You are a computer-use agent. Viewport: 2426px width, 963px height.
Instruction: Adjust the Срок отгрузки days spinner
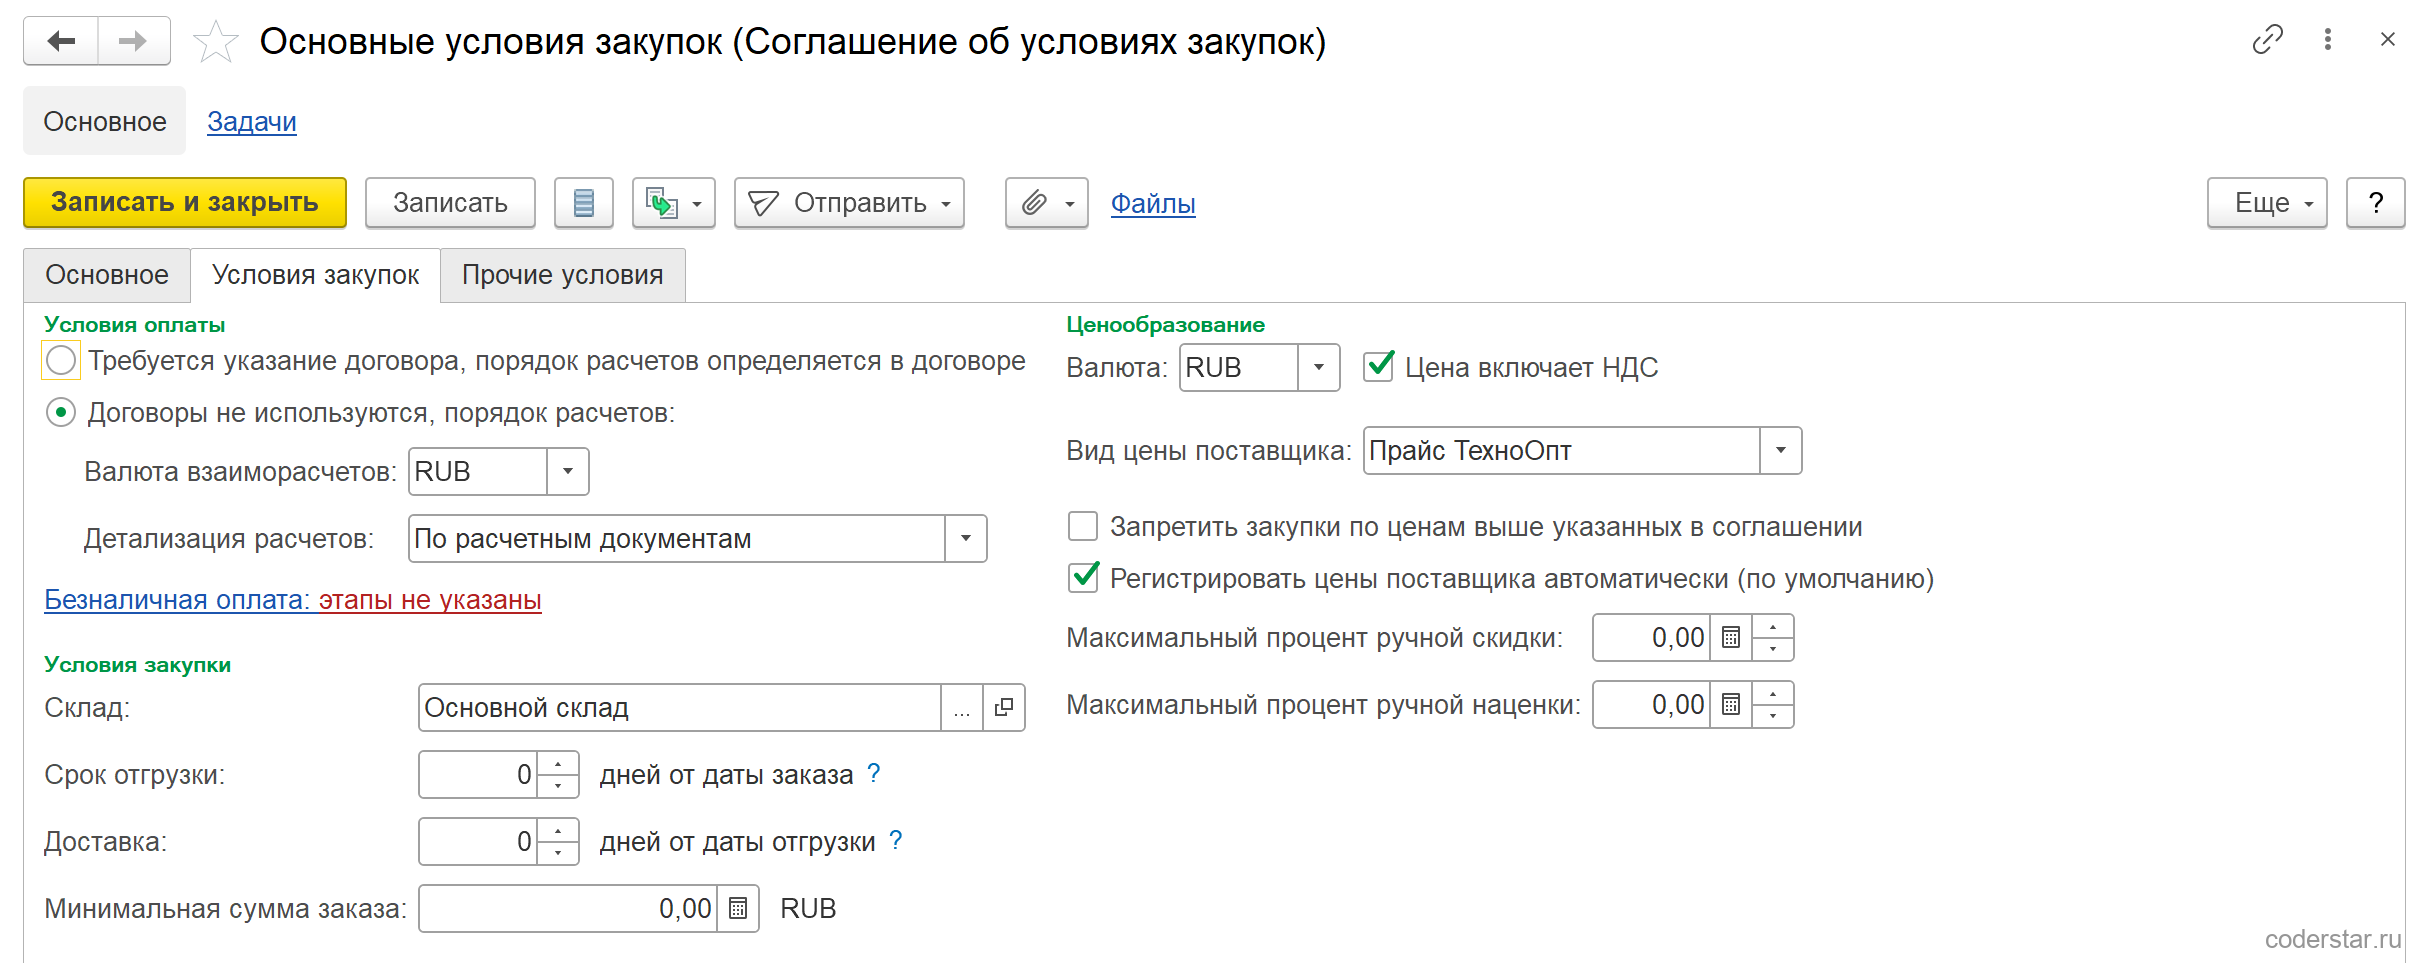pos(558,775)
